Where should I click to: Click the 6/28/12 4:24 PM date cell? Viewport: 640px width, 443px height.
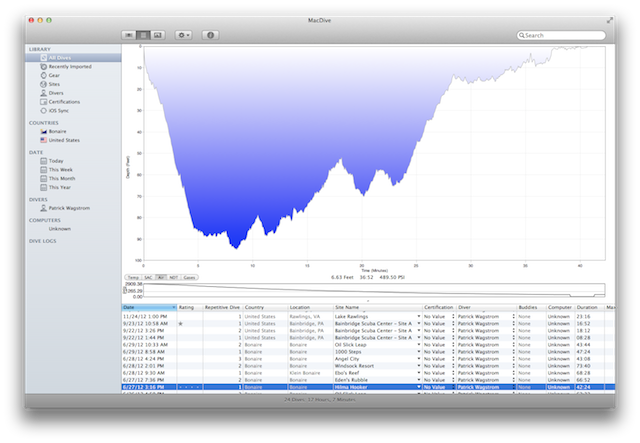pyautogui.click(x=143, y=359)
